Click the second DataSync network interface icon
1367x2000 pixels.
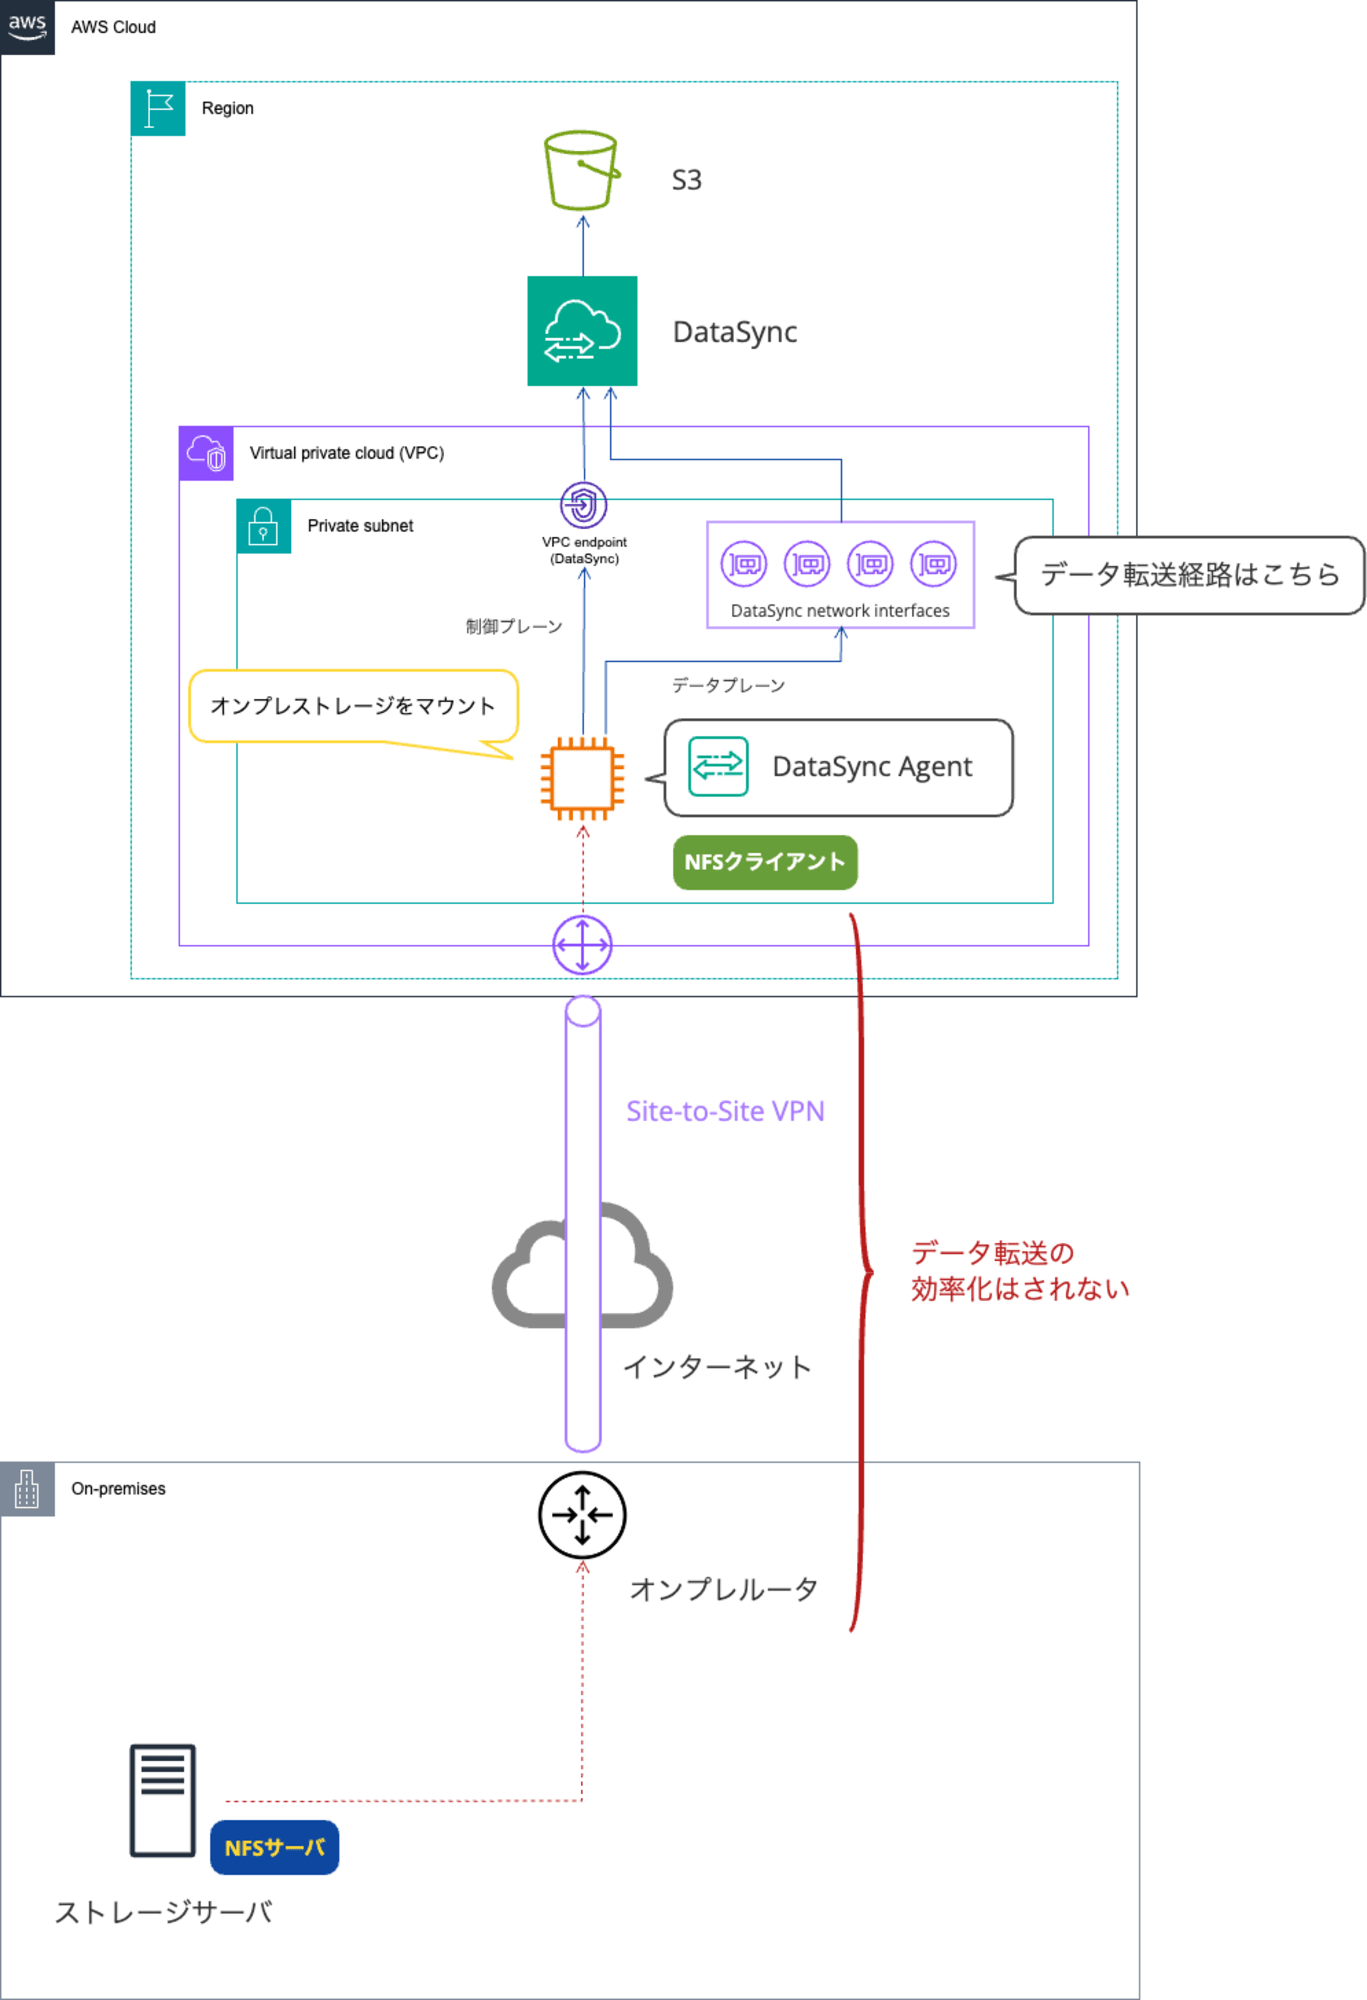click(807, 564)
